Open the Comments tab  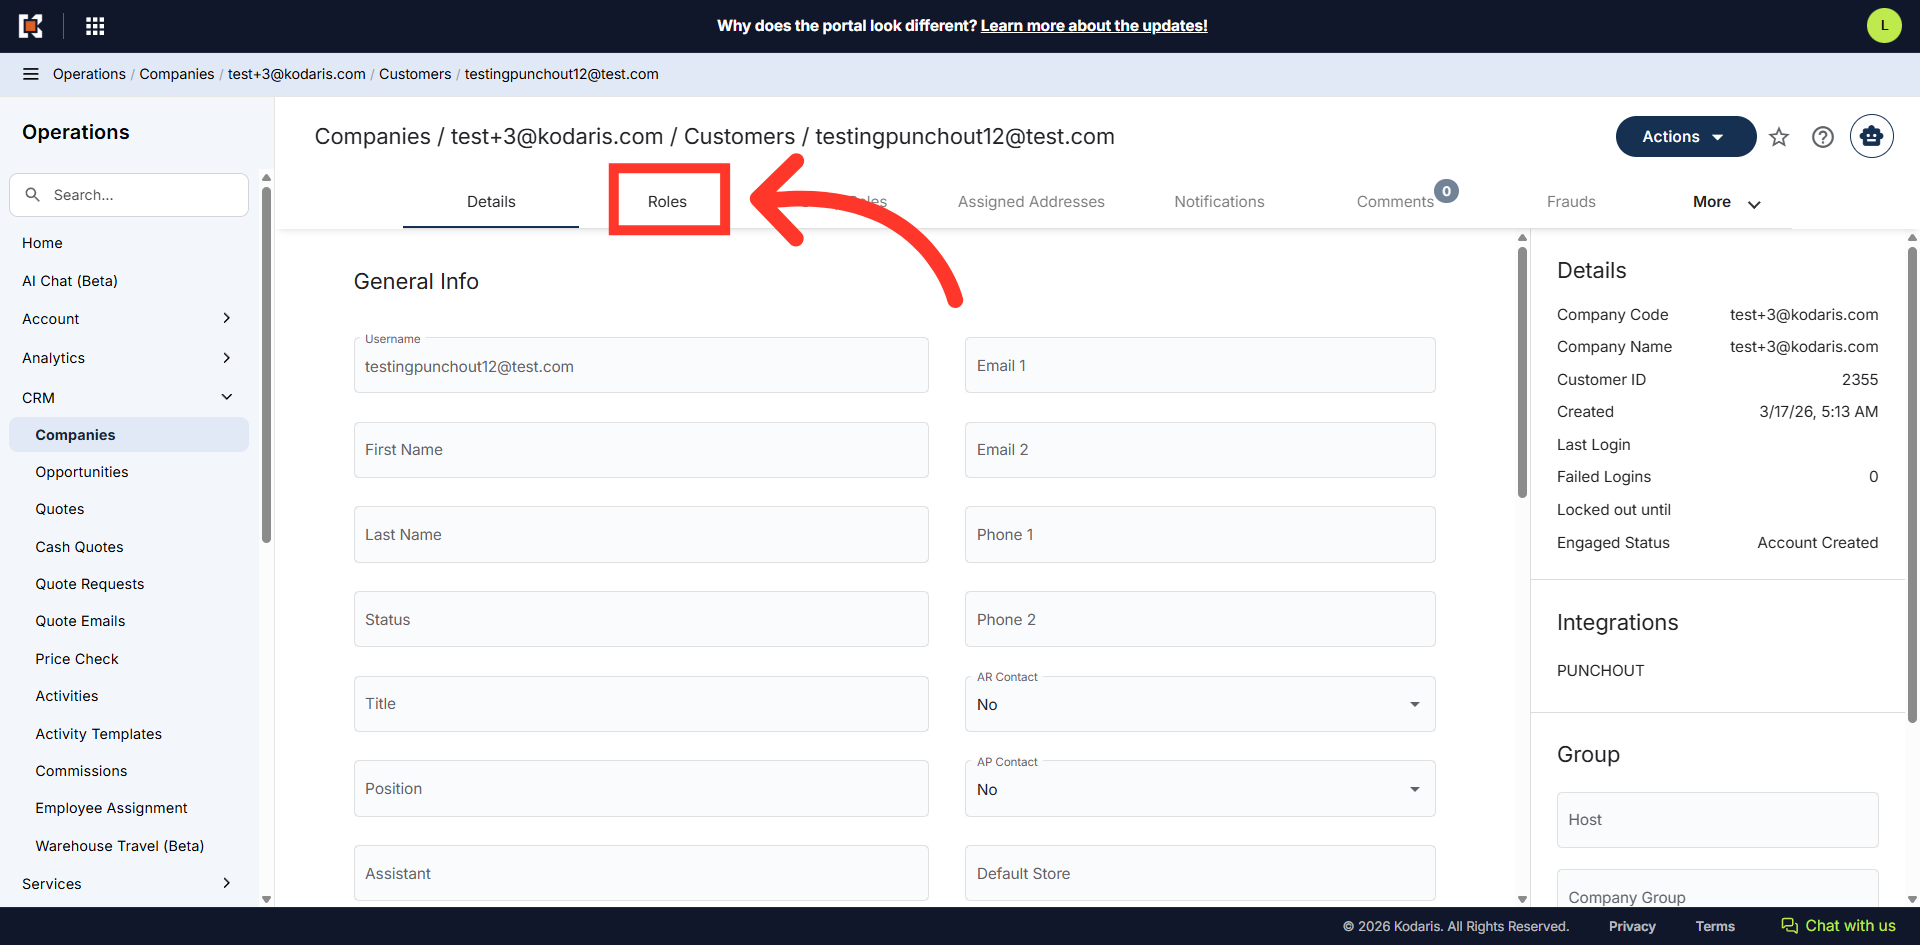[x=1395, y=202]
